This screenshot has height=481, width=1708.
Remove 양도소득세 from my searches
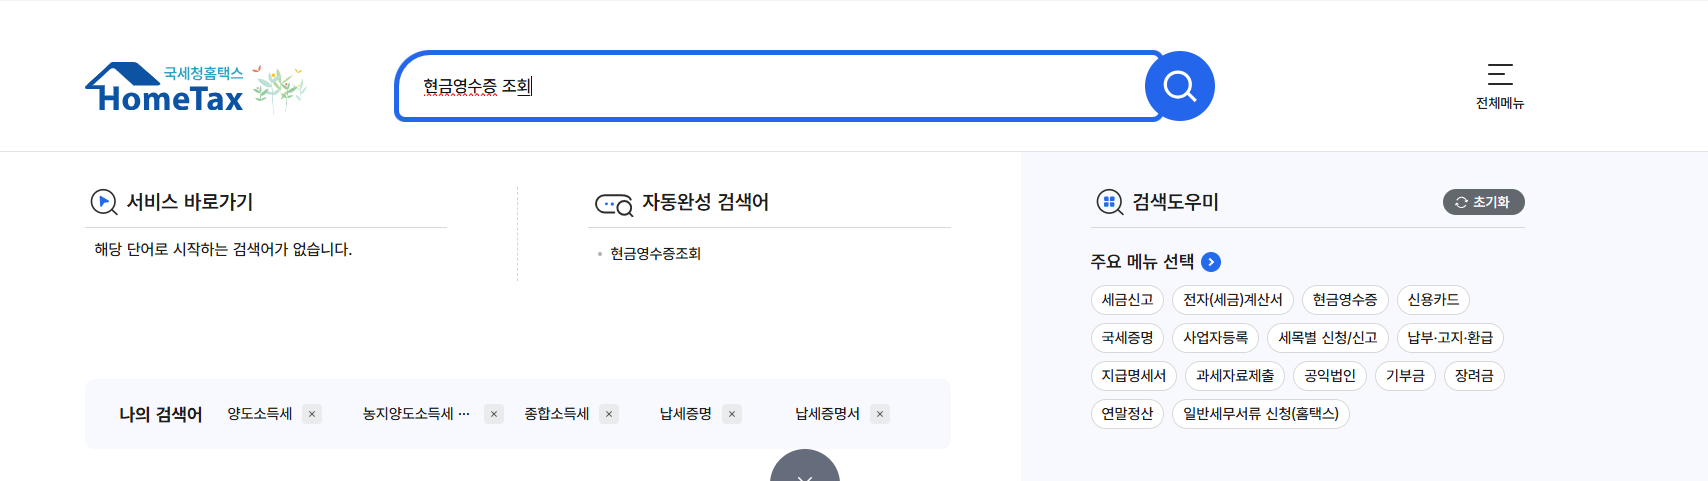coord(312,414)
